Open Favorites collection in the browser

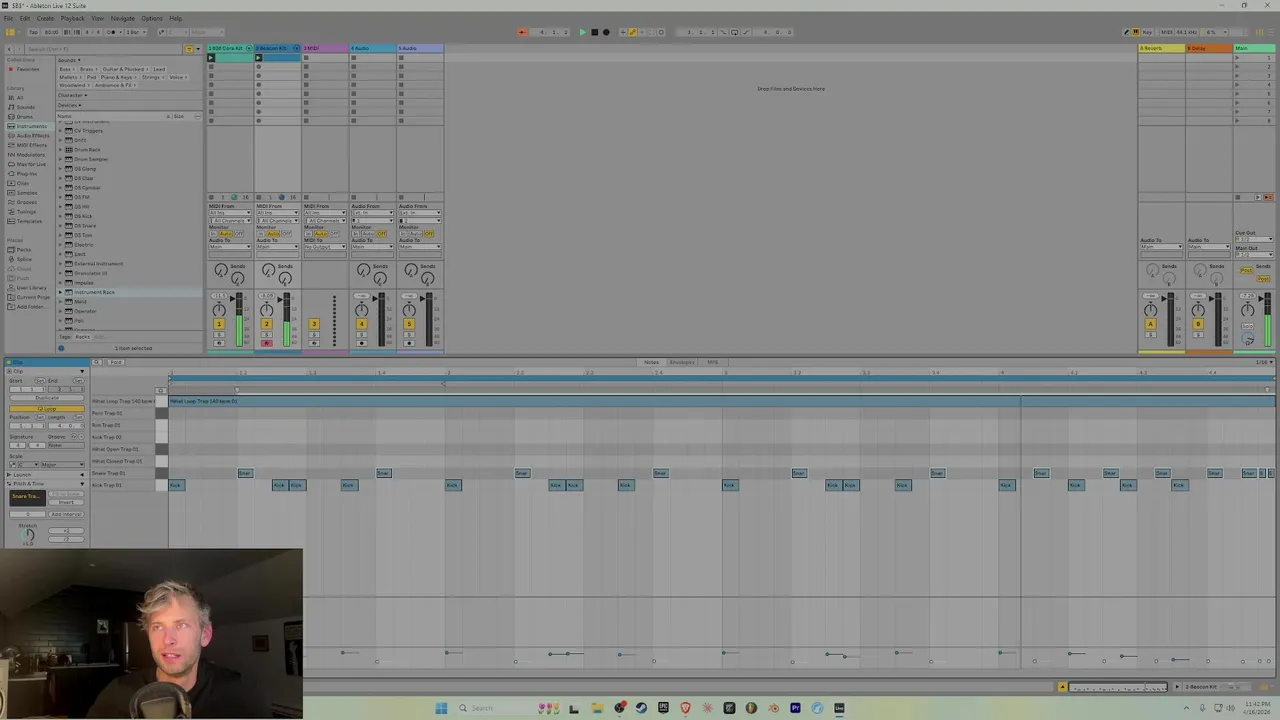(x=27, y=69)
